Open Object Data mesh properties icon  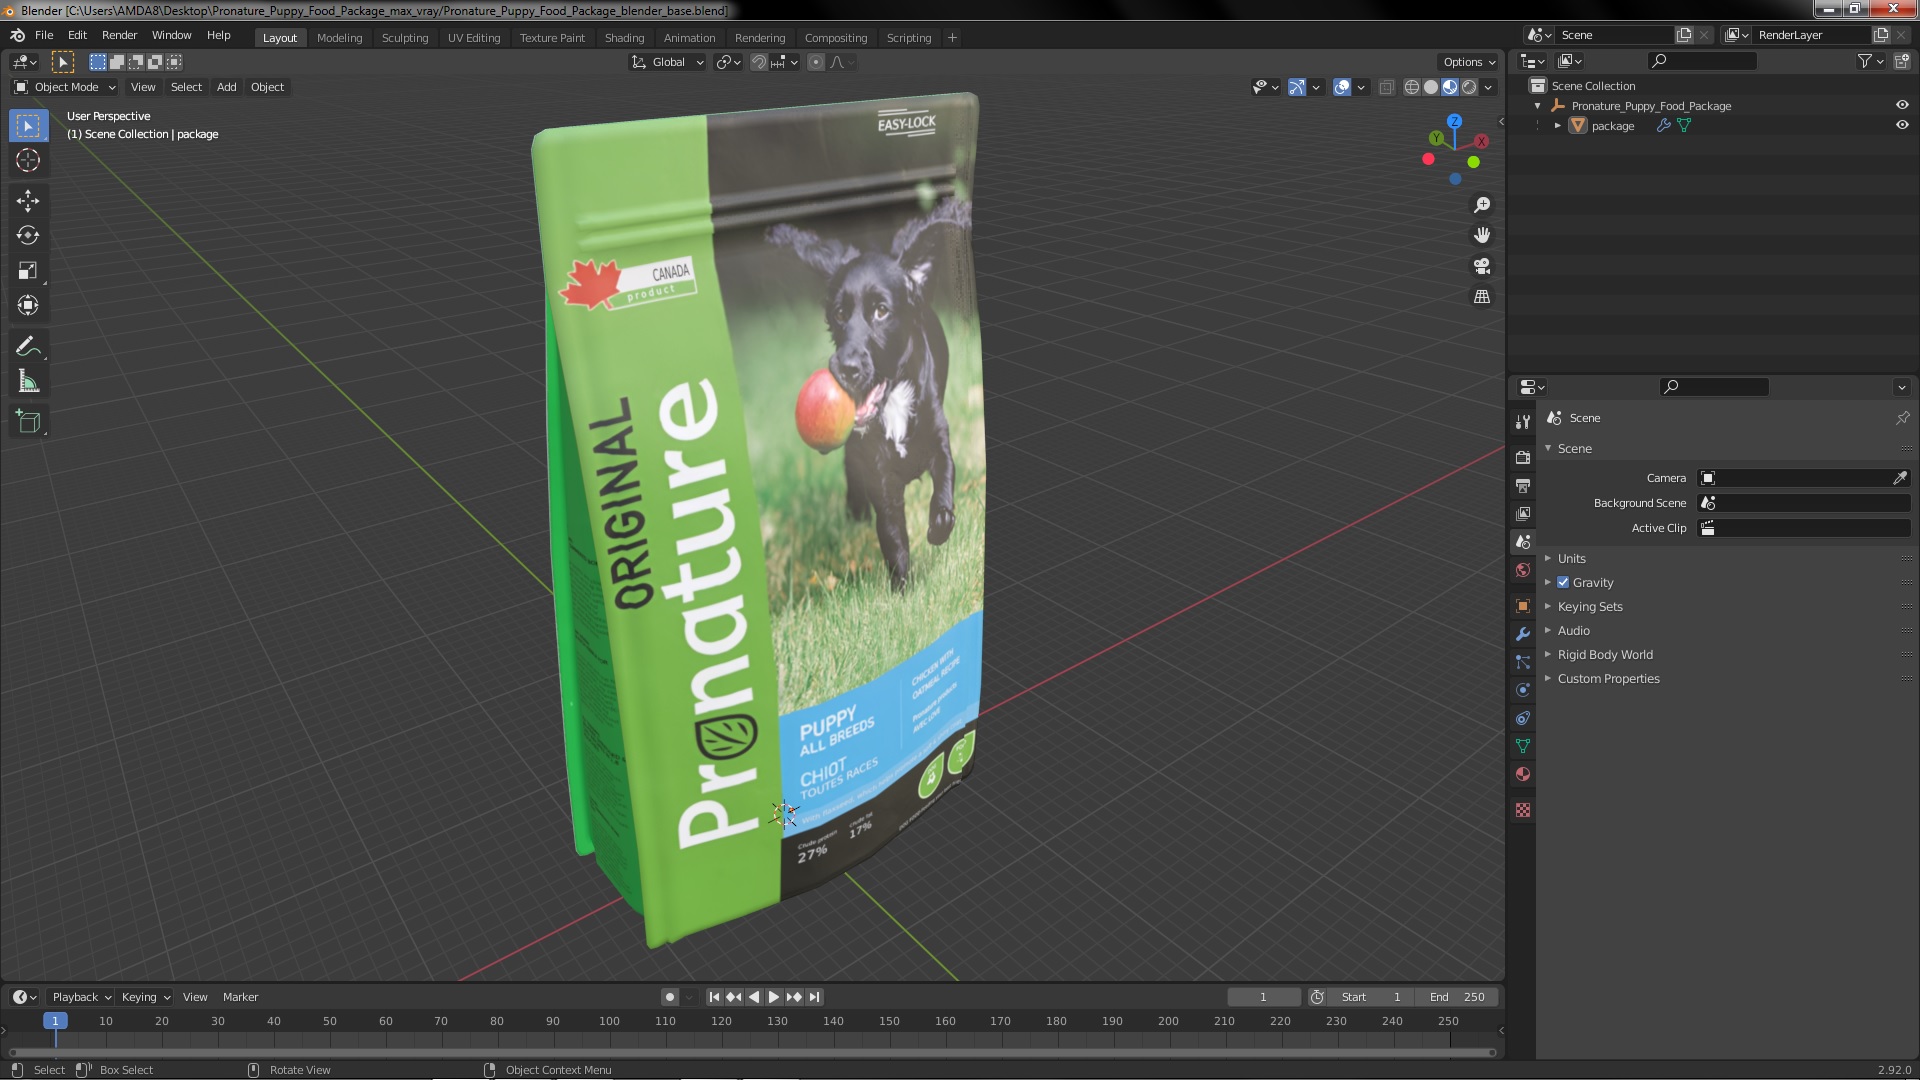[1523, 746]
